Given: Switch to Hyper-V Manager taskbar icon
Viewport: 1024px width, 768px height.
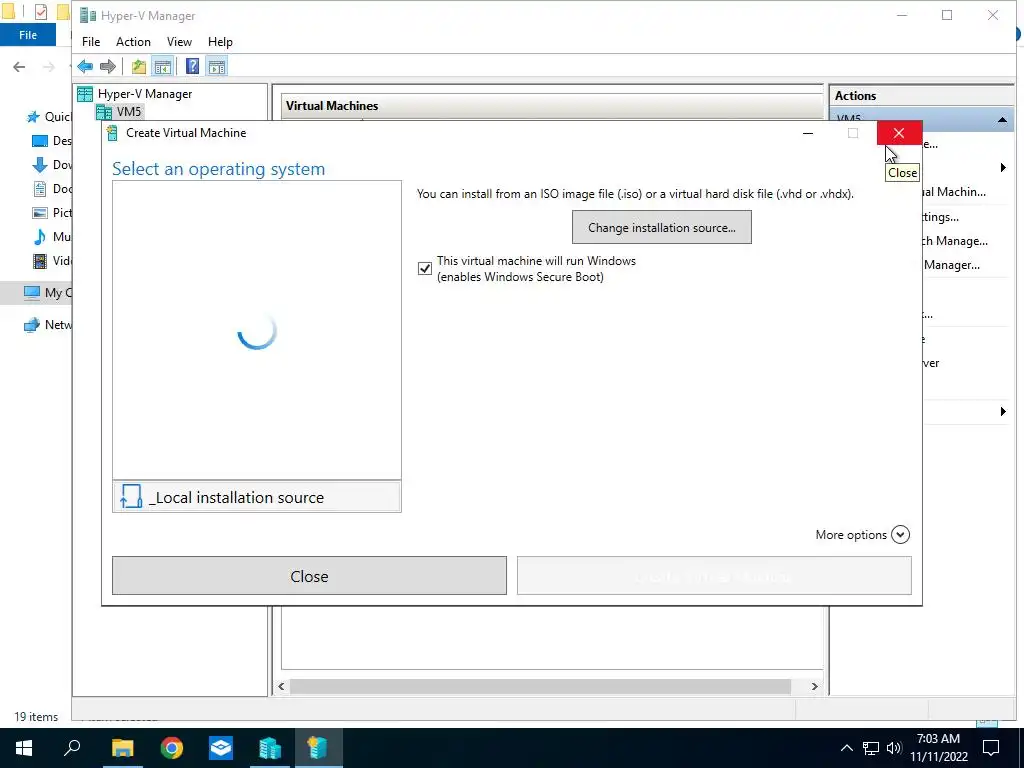Looking at the screenshot, I should tap(270, 748).
